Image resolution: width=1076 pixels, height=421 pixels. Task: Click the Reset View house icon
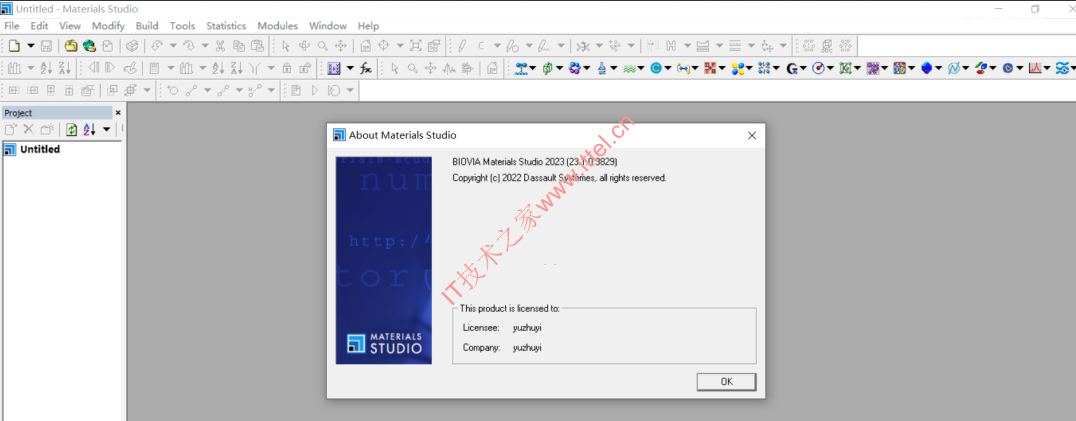coord(366,46)
